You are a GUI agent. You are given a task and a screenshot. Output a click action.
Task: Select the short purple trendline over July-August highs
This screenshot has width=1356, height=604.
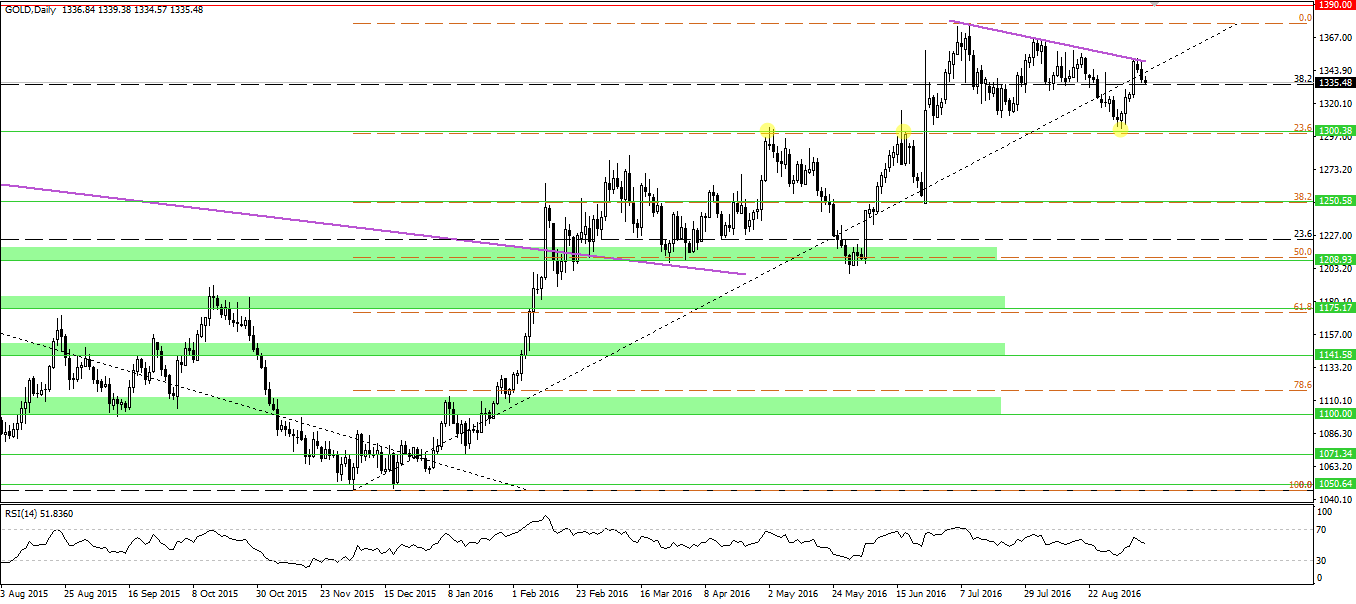pos(1045,41)
